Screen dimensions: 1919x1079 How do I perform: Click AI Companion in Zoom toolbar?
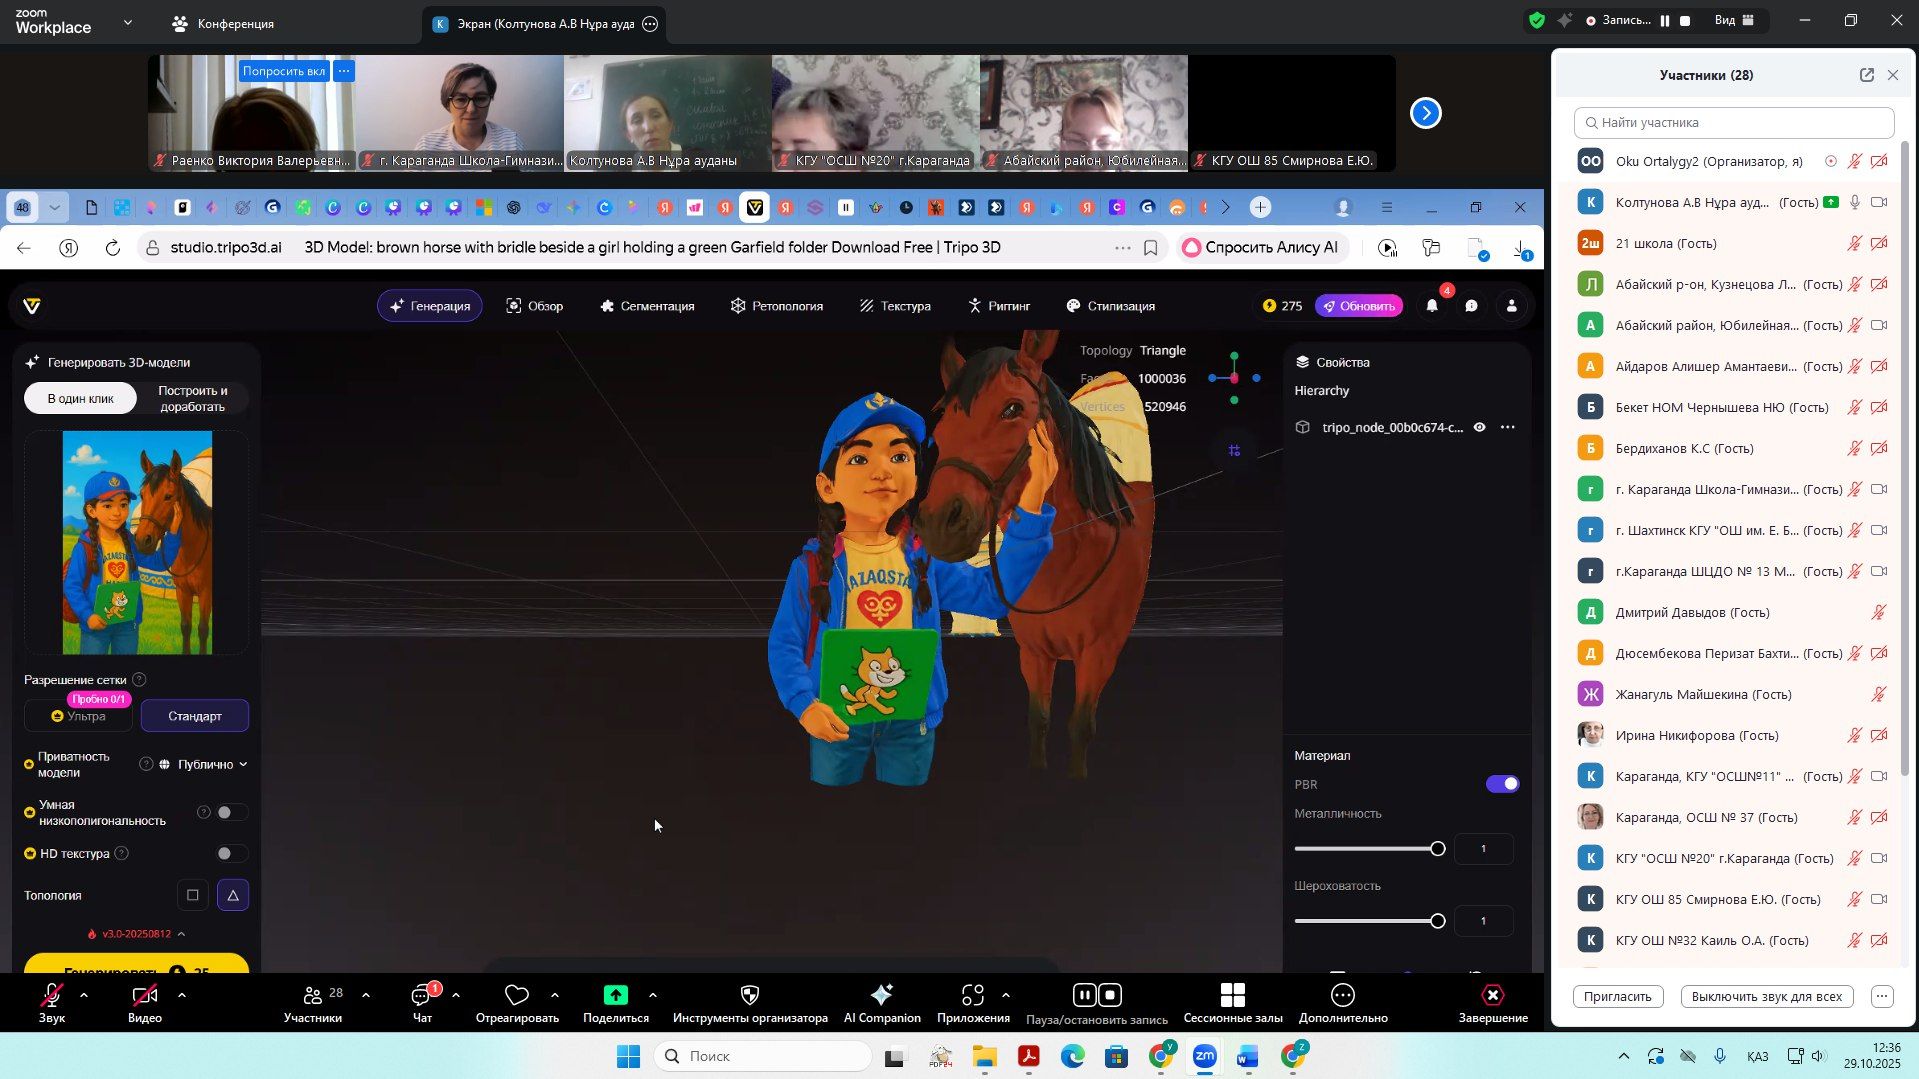click(881, 1003)
